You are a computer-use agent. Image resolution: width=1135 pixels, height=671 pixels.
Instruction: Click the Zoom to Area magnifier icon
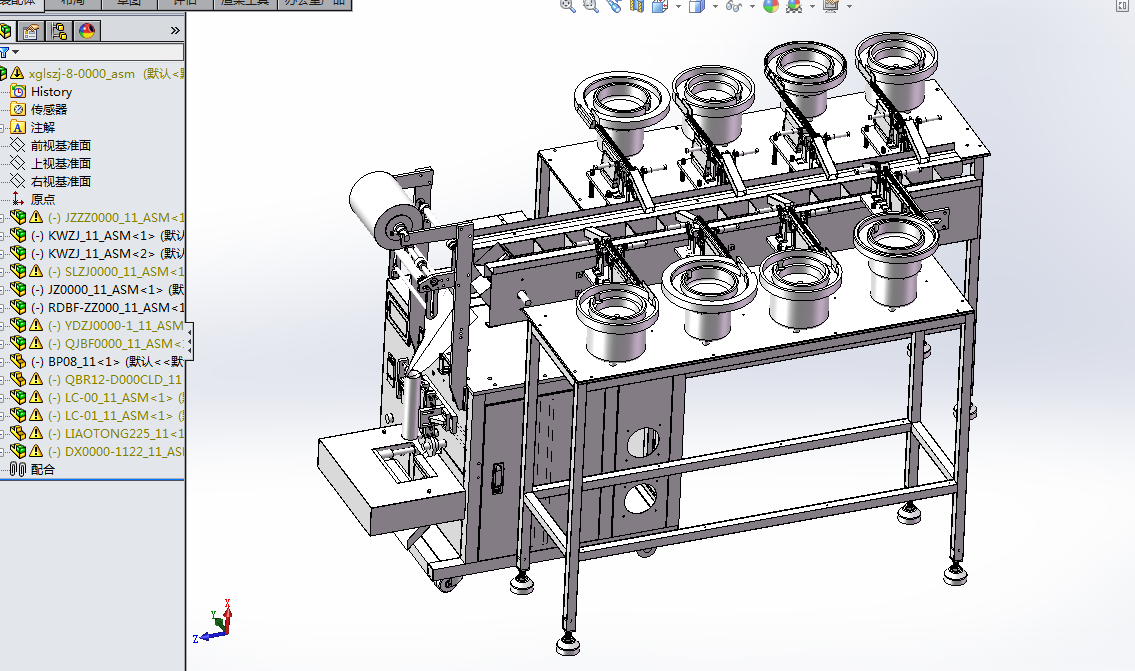591,6
